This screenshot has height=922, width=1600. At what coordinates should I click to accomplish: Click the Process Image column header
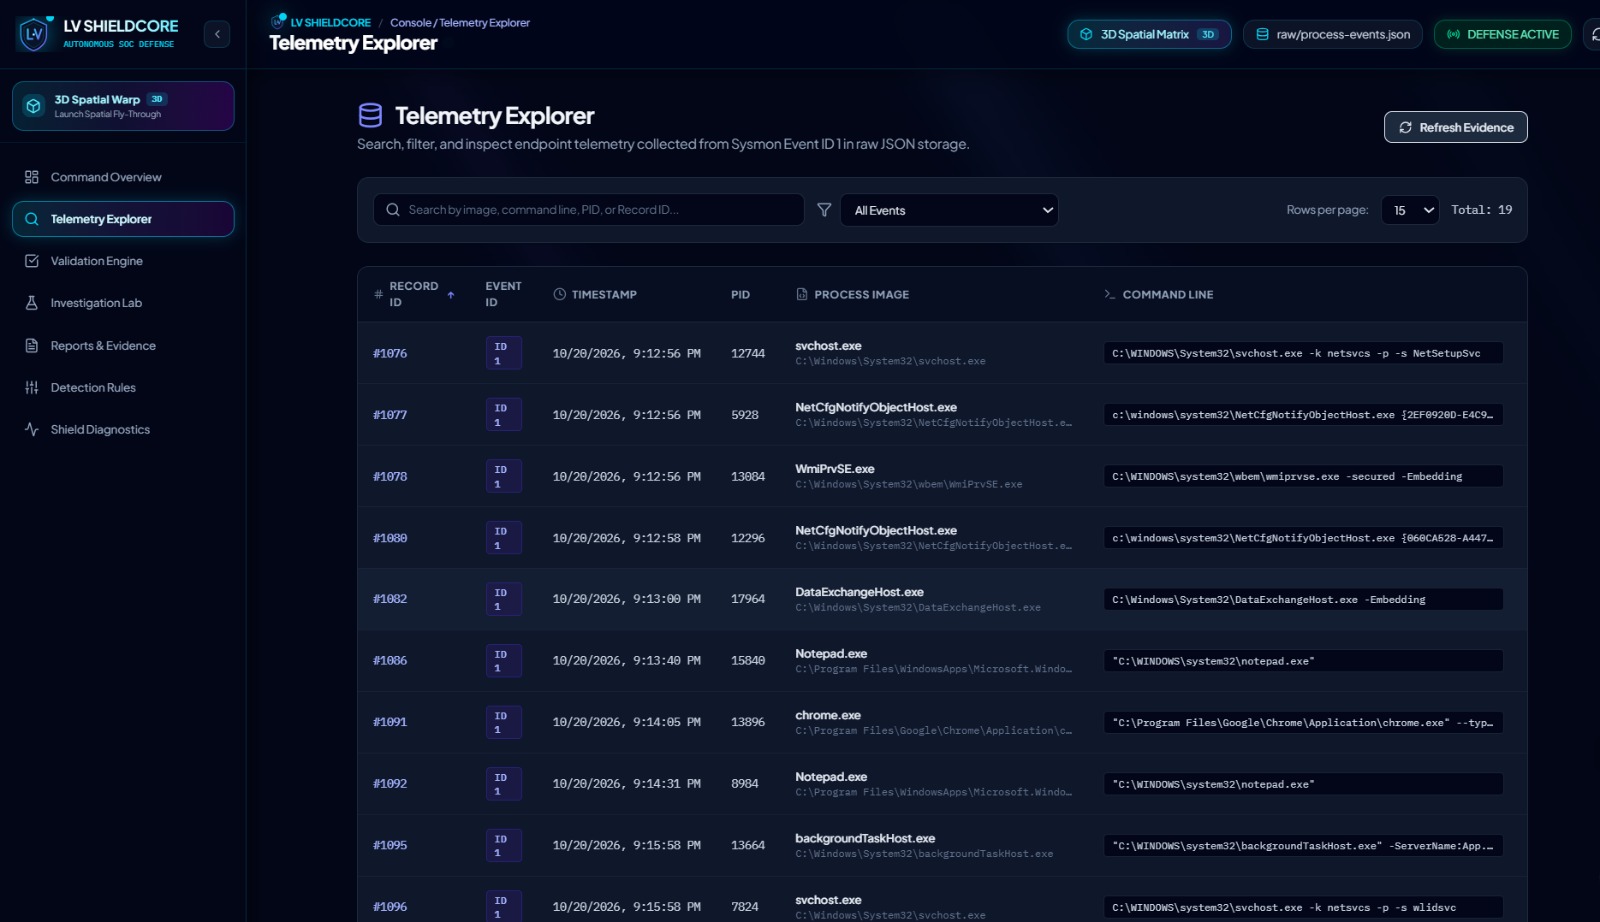[x=852, y=294]
